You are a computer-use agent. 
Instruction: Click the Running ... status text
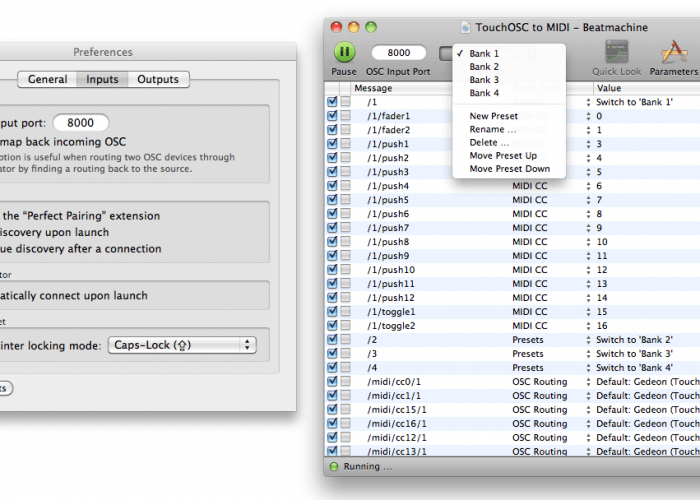(368, 467)
